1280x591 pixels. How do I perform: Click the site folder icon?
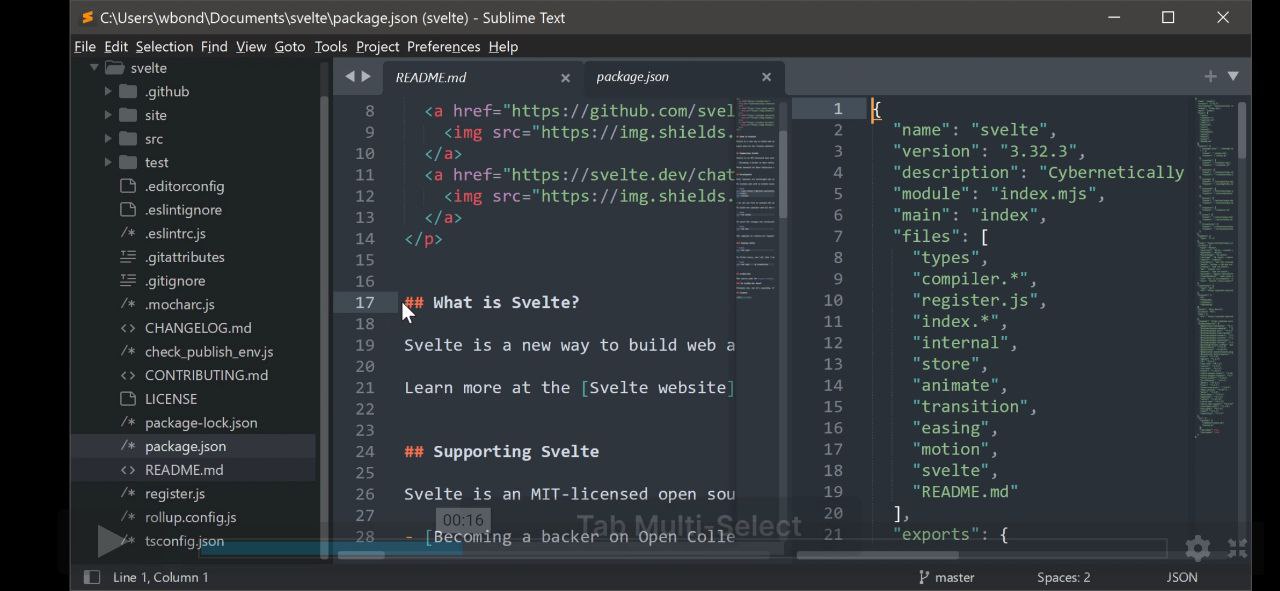click(128, 115)
